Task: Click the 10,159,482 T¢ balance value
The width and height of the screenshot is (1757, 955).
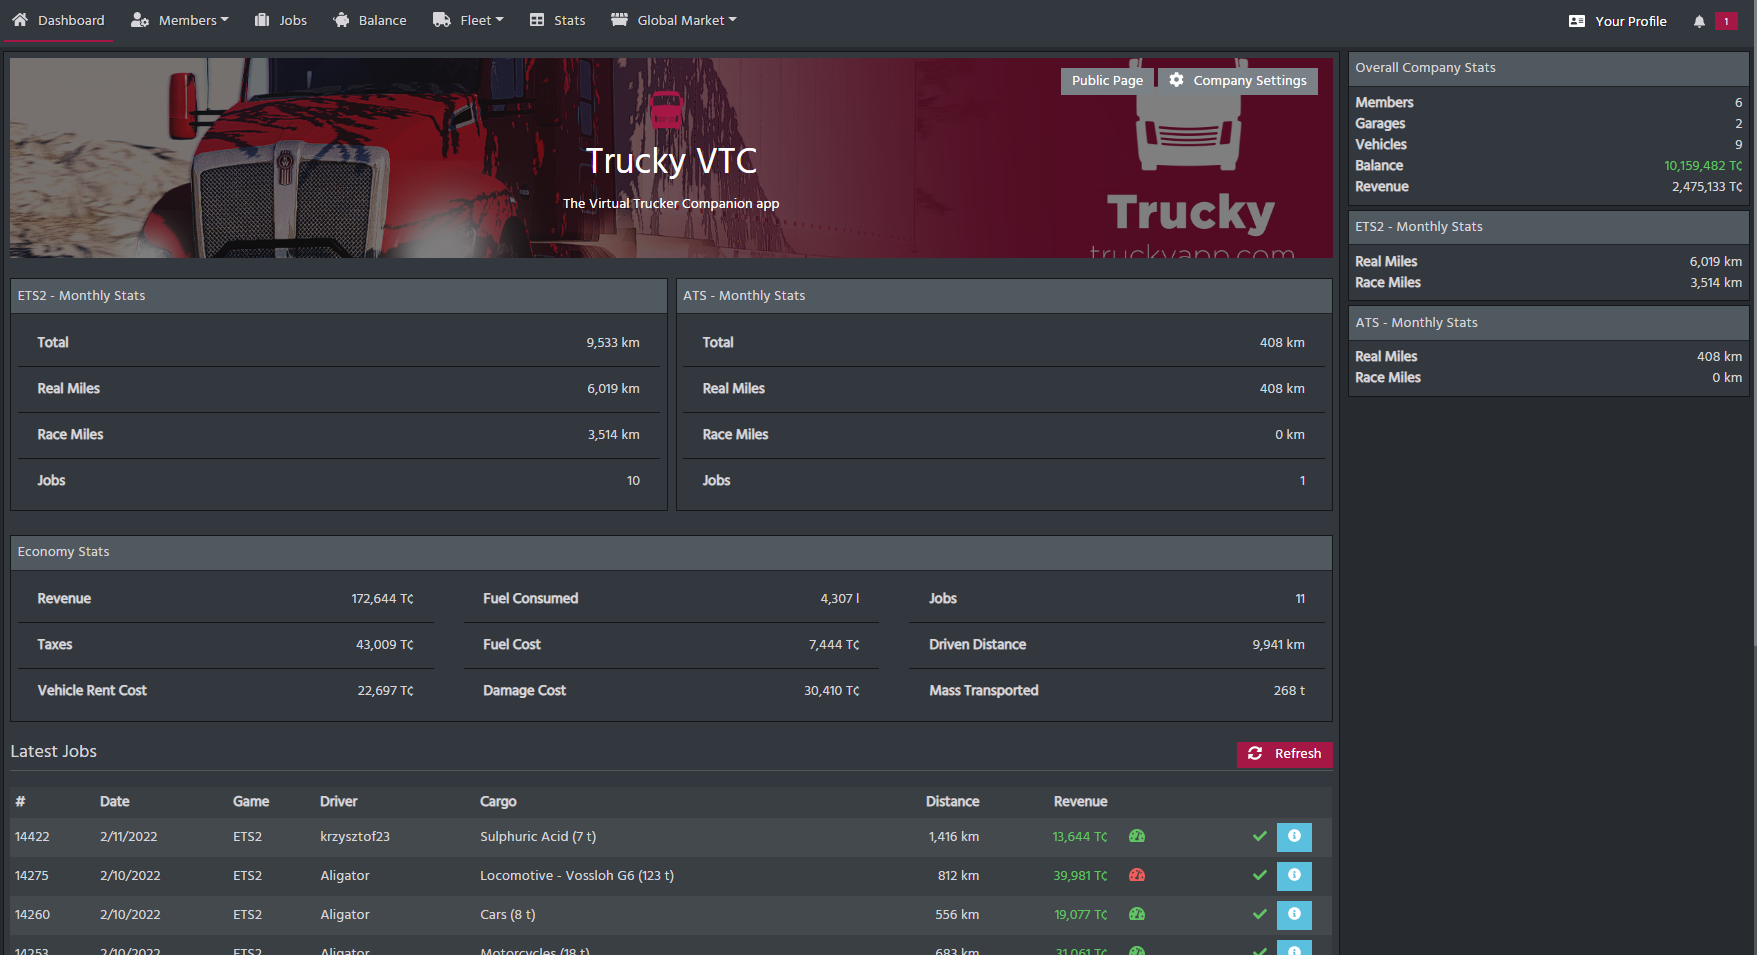Action: click(1703, 166)
